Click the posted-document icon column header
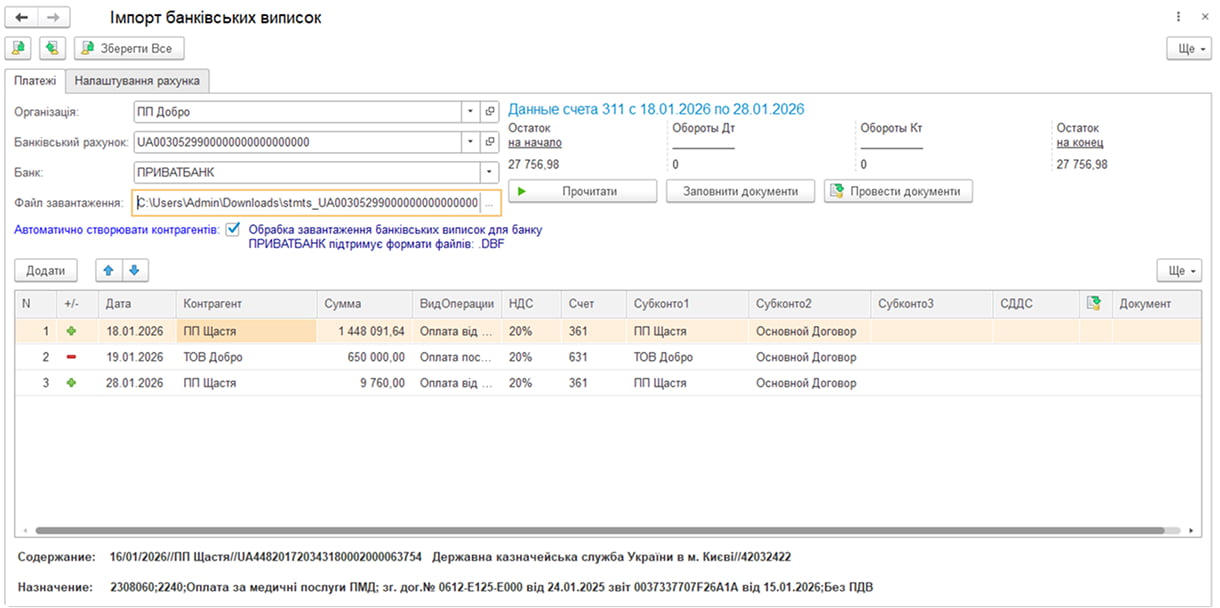The width and height of the screenshot is (1220, 608). coord(1093,303)
